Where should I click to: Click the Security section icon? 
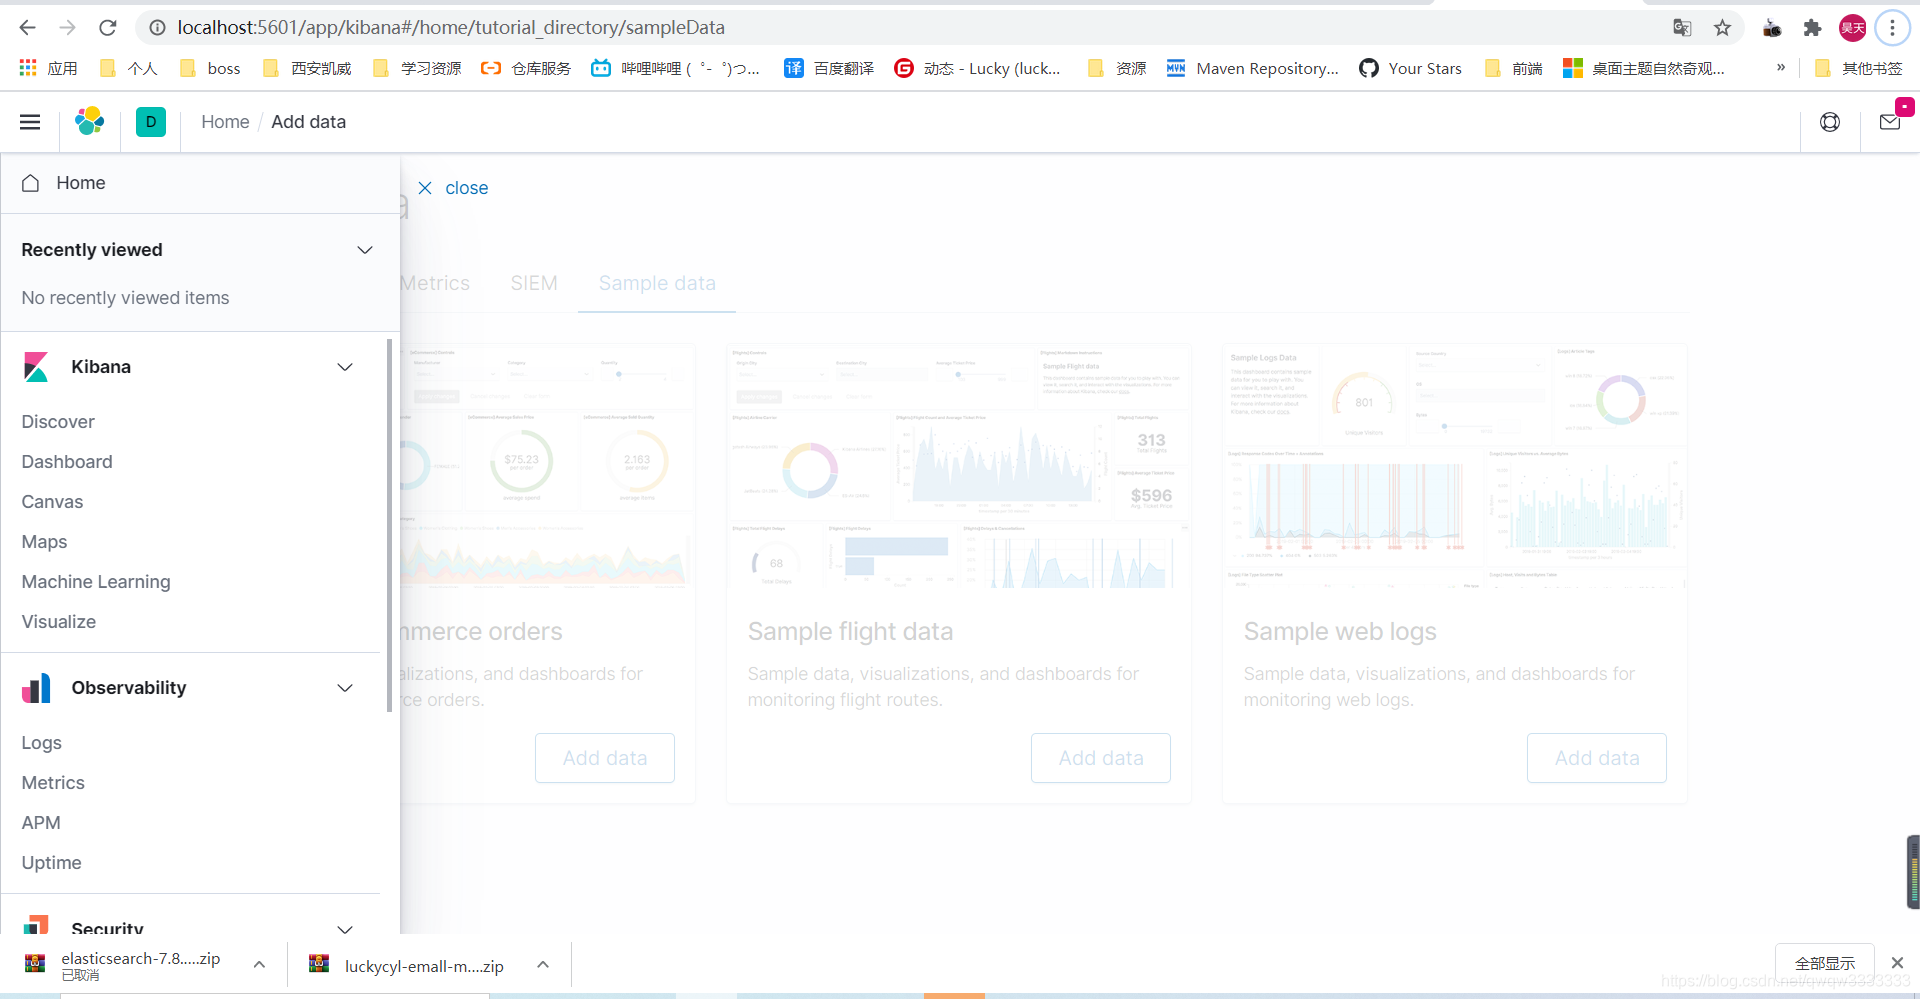(x=36, y=924)
